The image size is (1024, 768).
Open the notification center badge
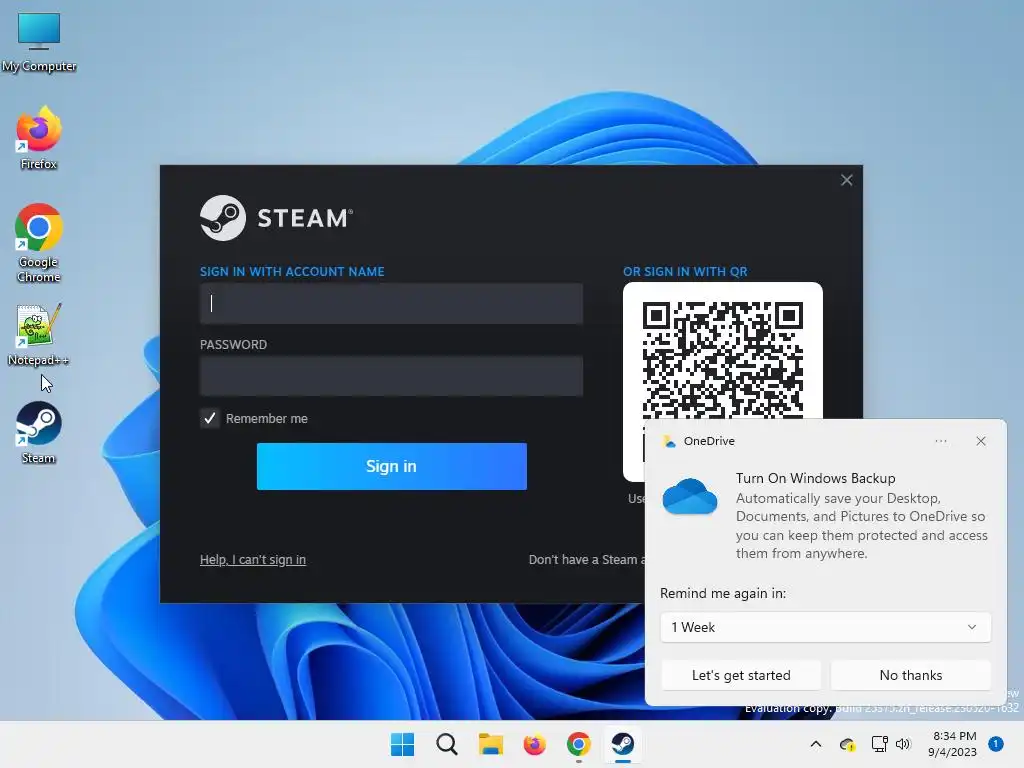pos(995,744)
